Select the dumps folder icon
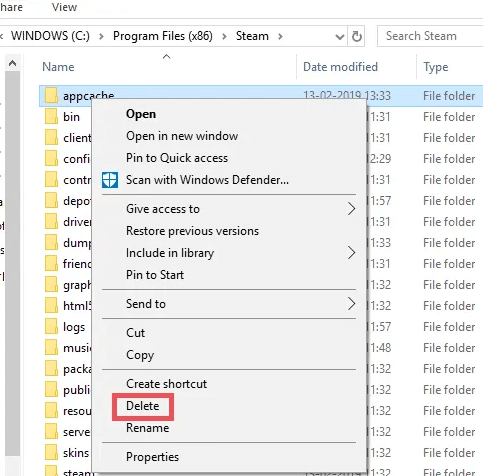The height and width of the screenshot is (476, 483). [51, 243]
